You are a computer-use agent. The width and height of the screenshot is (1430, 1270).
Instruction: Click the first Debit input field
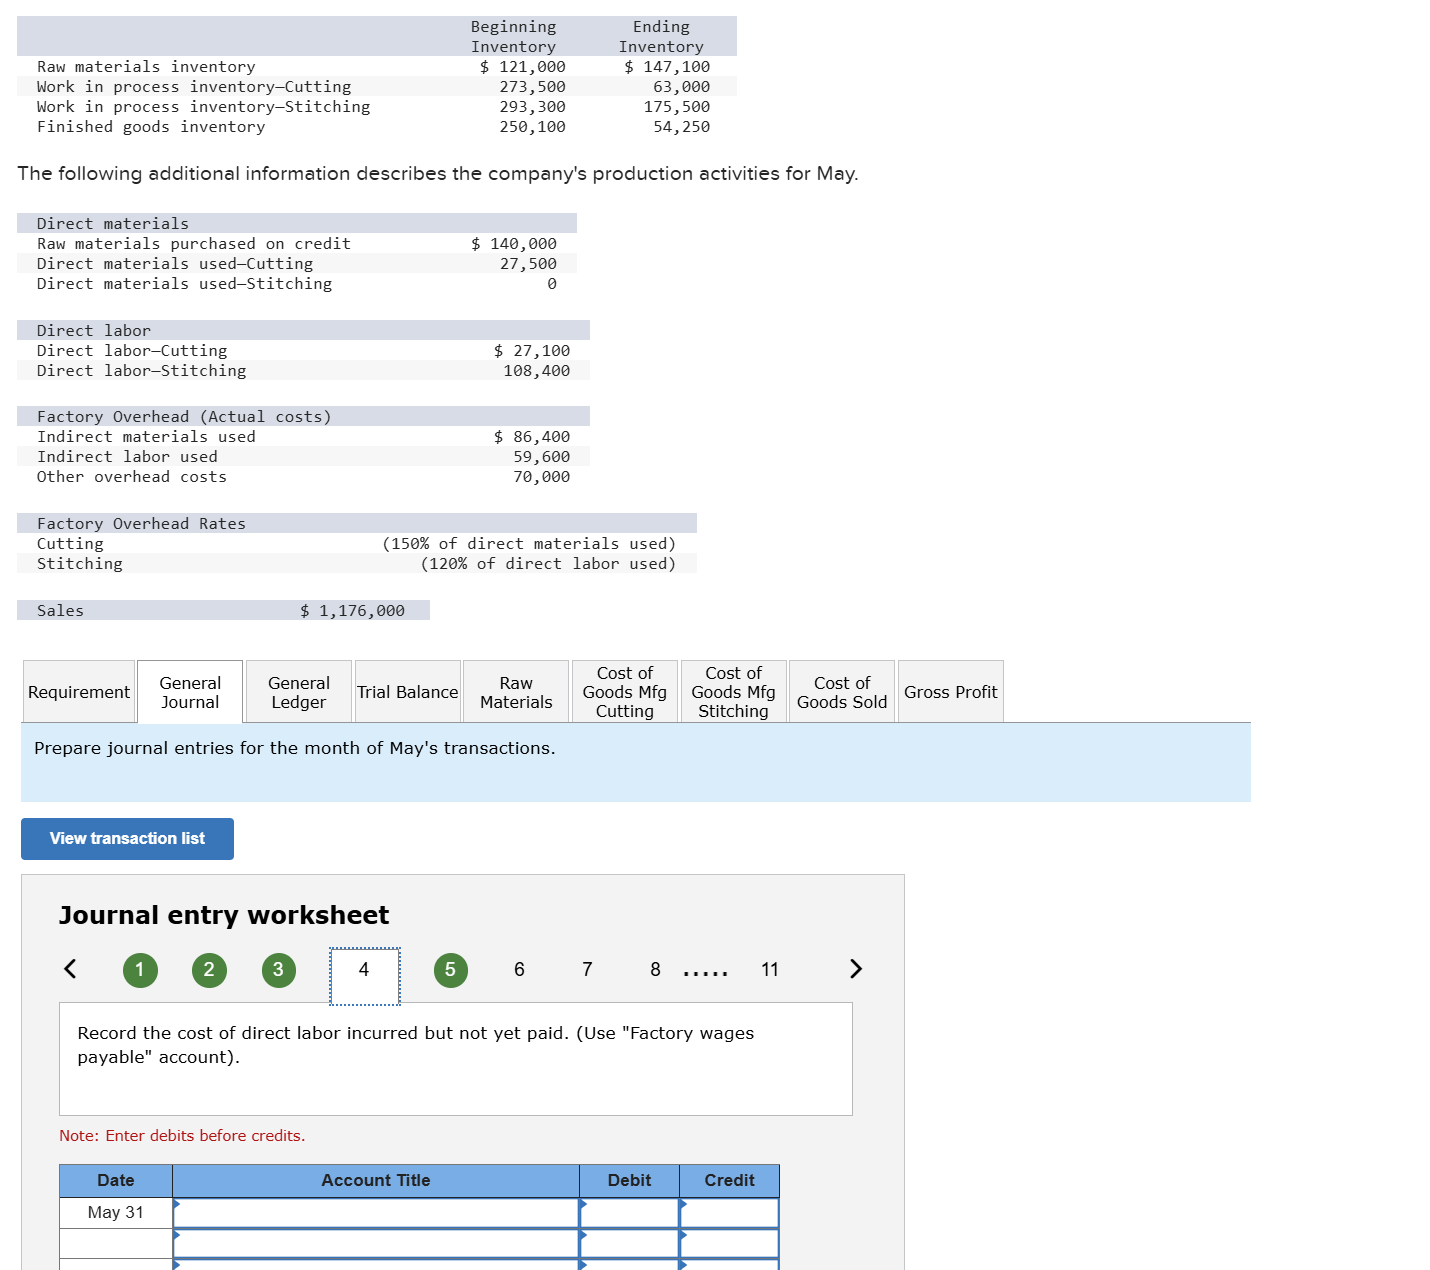pos(628,1212)
